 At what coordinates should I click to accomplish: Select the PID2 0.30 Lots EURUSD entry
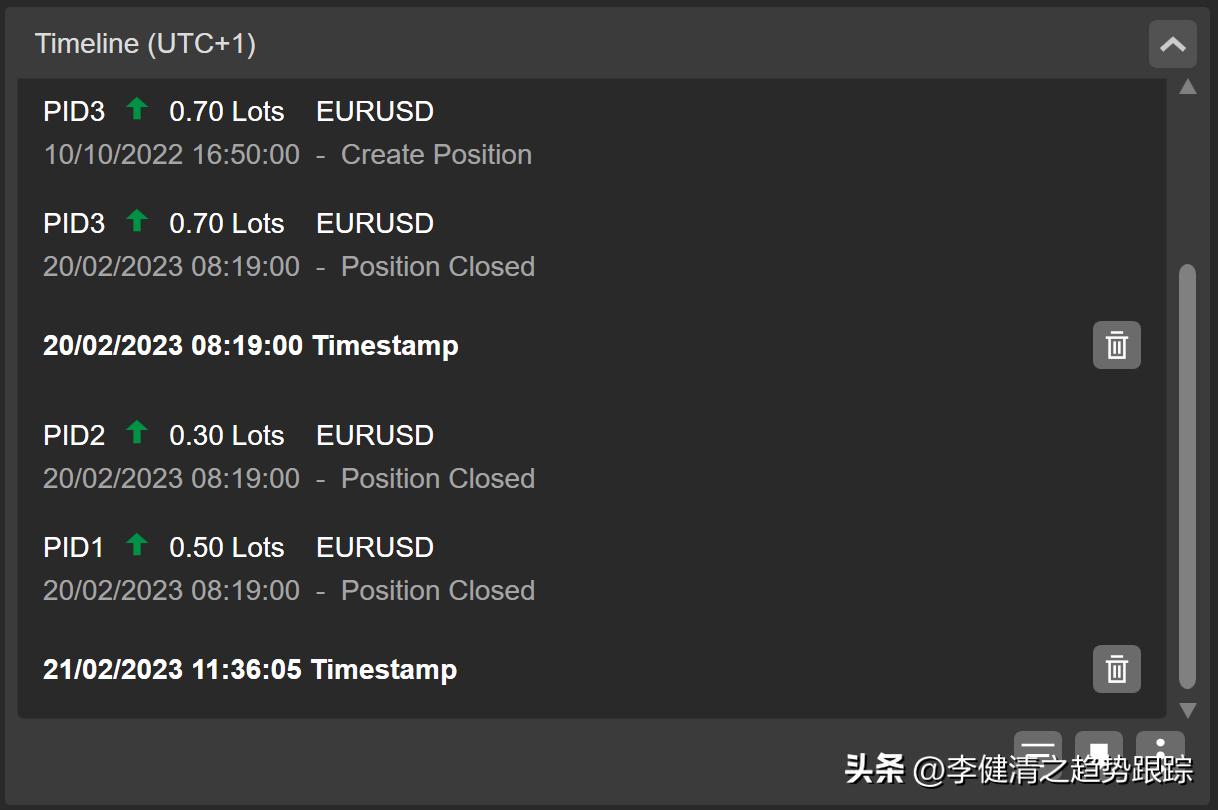(x=288, y=457)
